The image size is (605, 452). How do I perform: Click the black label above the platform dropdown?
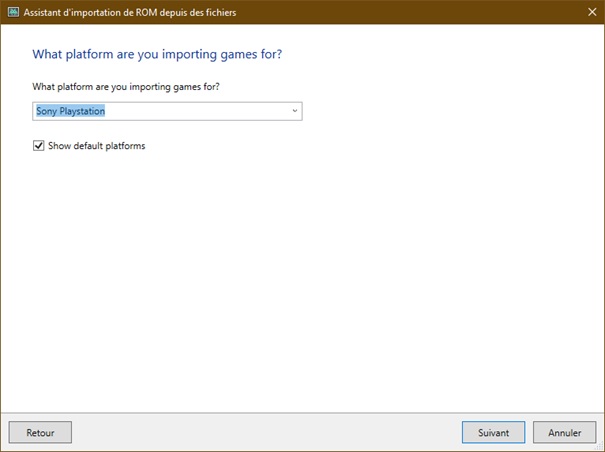(x=126, y=86)
